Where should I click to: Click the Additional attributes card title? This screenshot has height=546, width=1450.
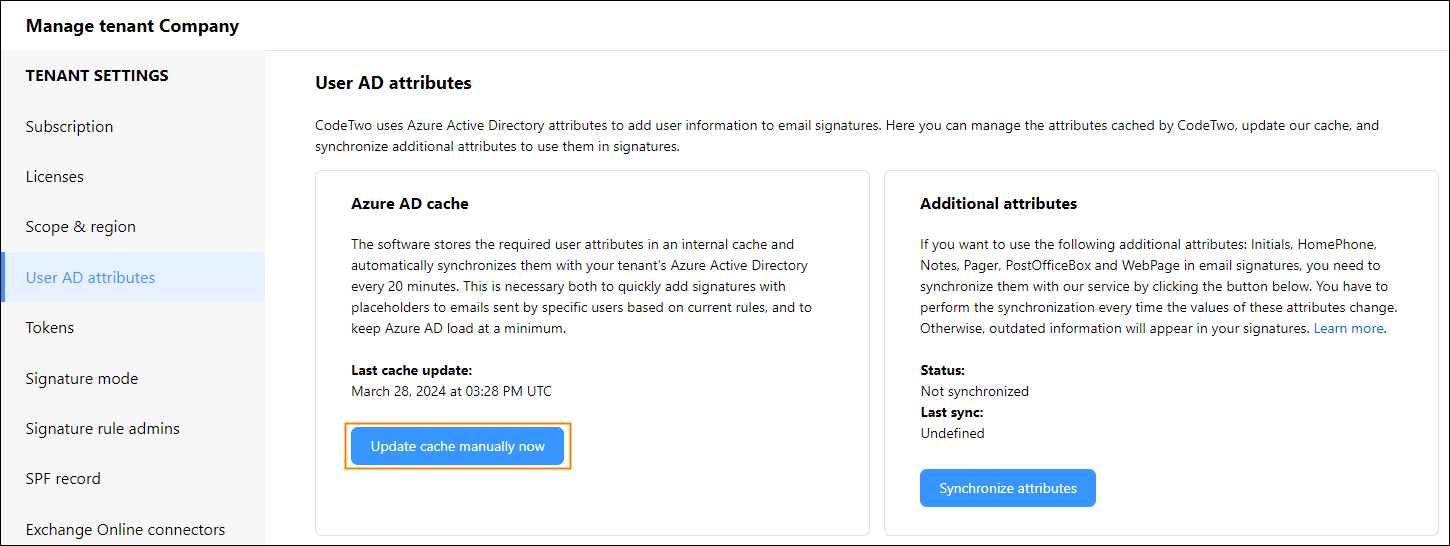point(998,203)
